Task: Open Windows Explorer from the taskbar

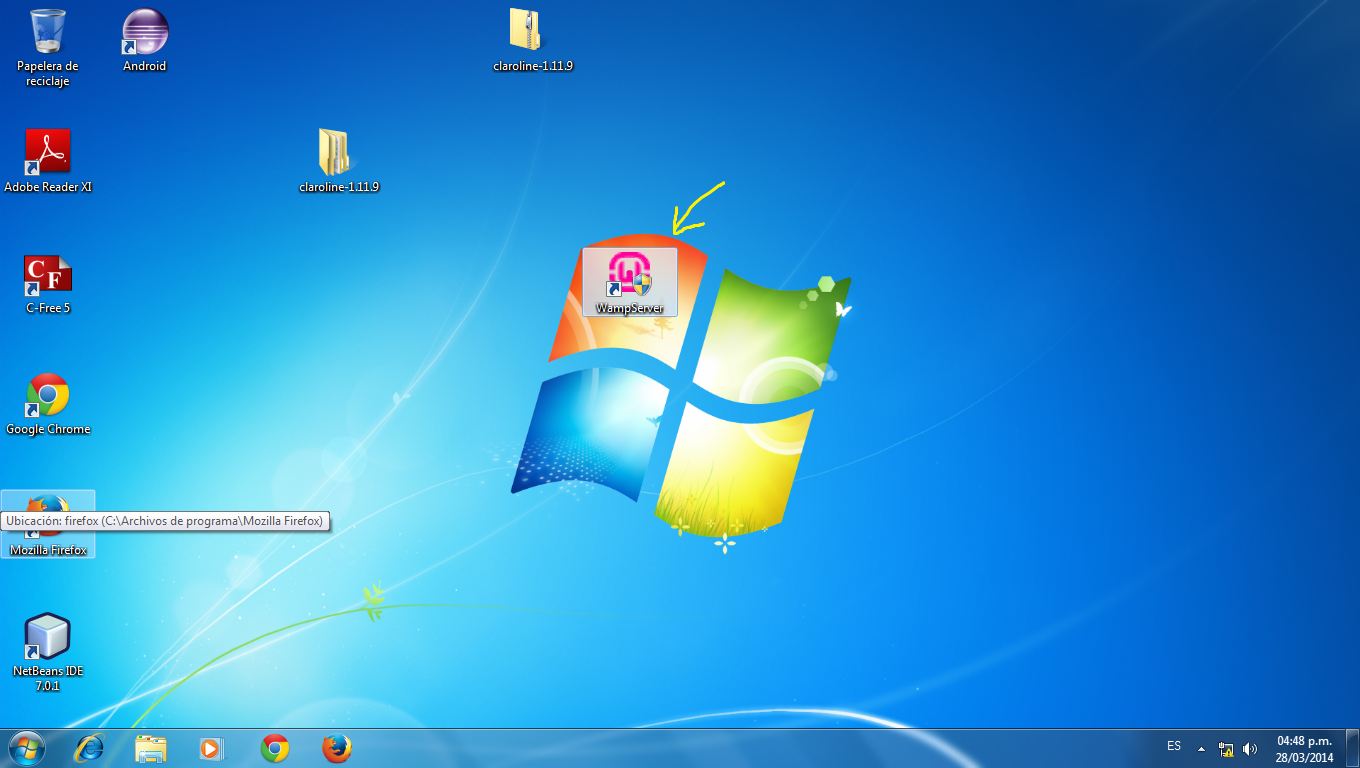Action: [150, 748]
